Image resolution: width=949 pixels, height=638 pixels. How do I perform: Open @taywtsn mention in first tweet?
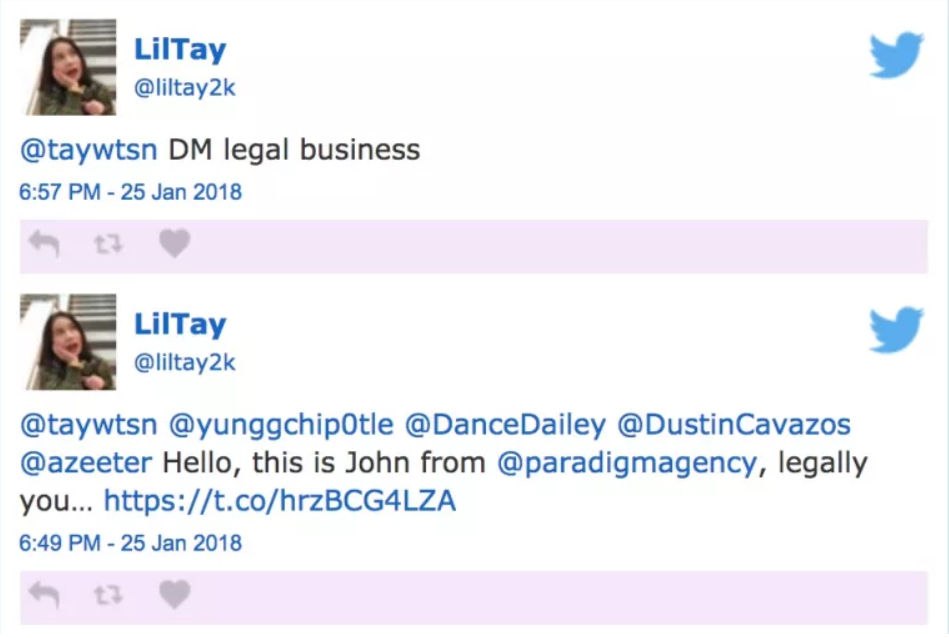click(88, 150)
